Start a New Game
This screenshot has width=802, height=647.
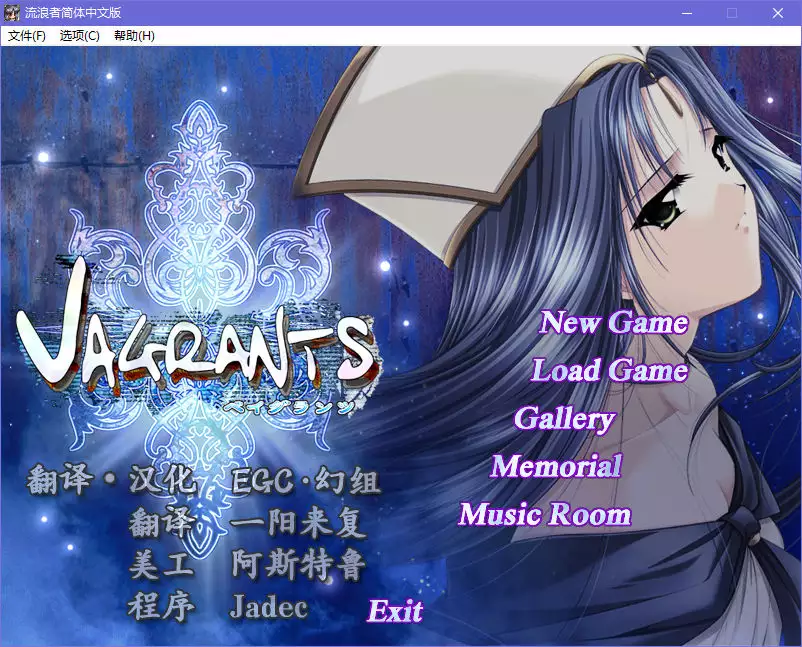point(613,322)
